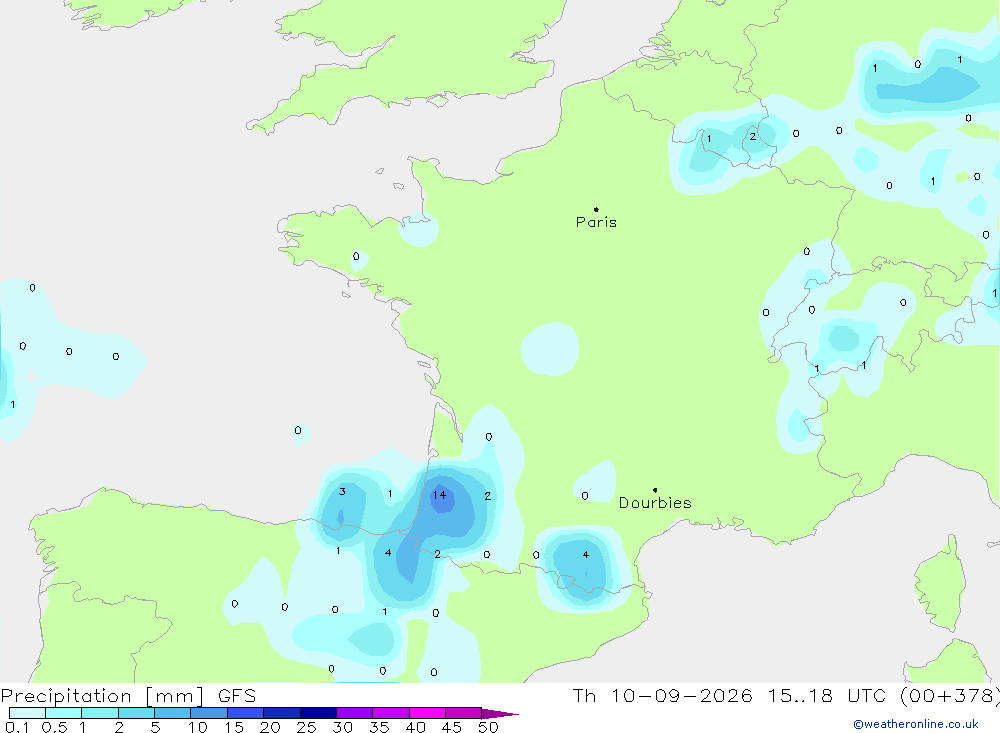1000x733 pixels.
Task: Click the GFS model name label
Action: pyautogui.click(x=237, y=696)
